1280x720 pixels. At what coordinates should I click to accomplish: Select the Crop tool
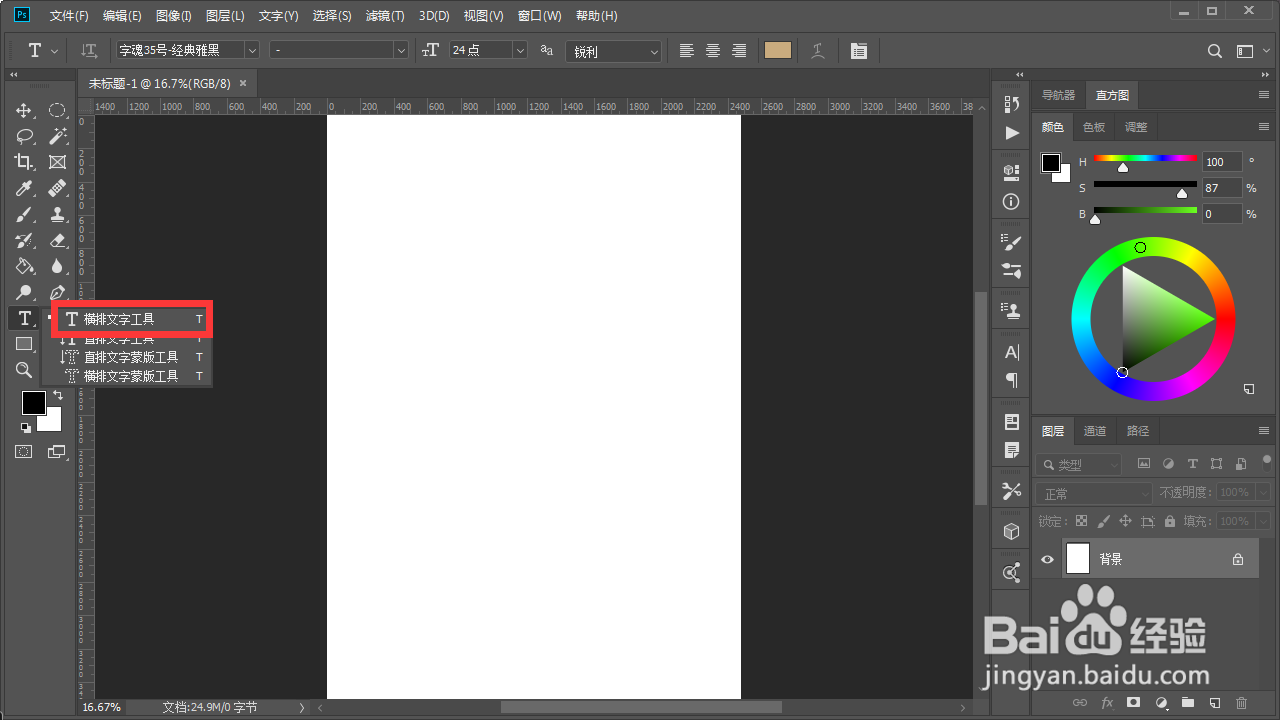point(24,162)
